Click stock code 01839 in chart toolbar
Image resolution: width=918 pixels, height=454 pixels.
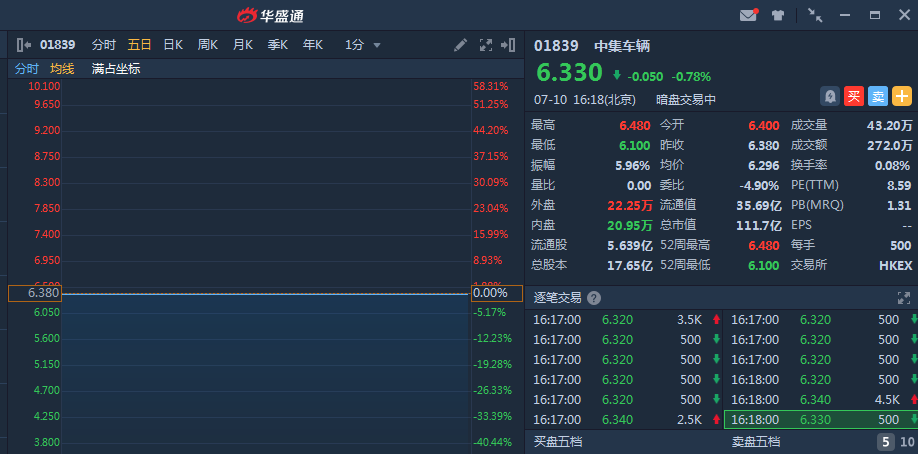click(x=57, y=45)
